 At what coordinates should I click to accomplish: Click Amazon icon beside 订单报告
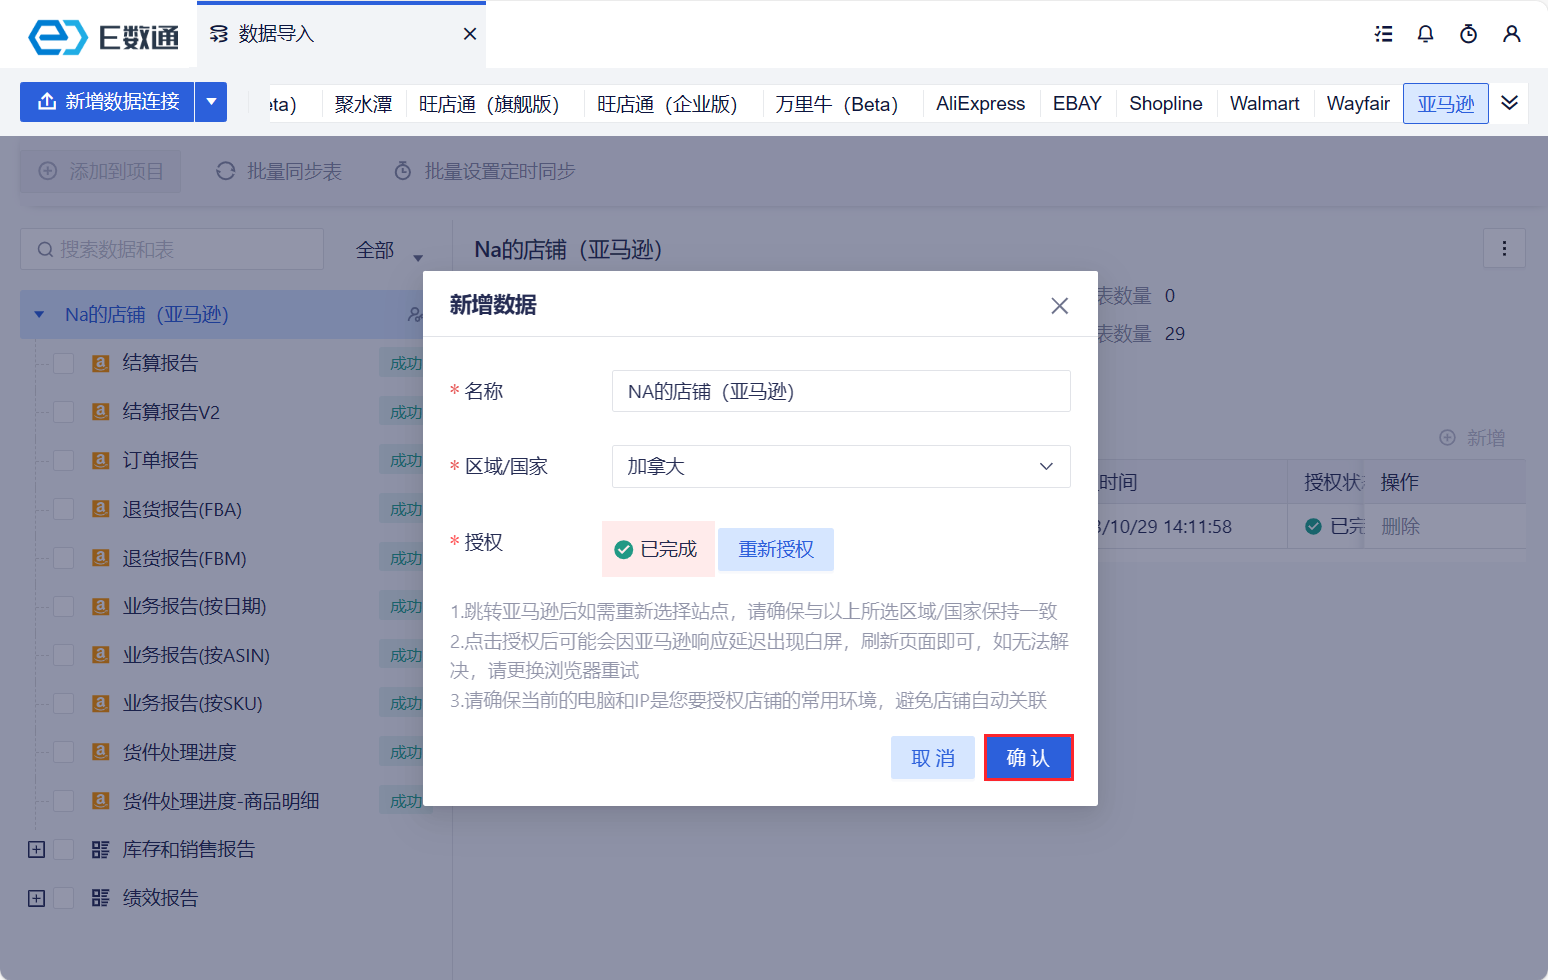[100, 460]
